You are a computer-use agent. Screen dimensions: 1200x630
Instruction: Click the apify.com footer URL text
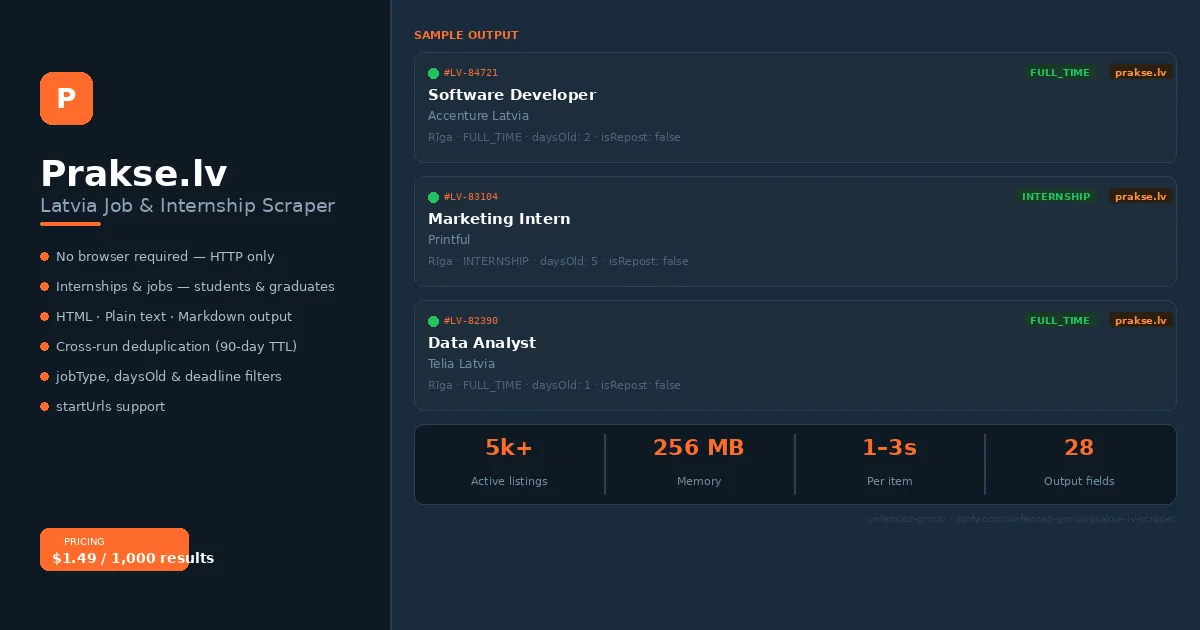(x=1065, y=519)
